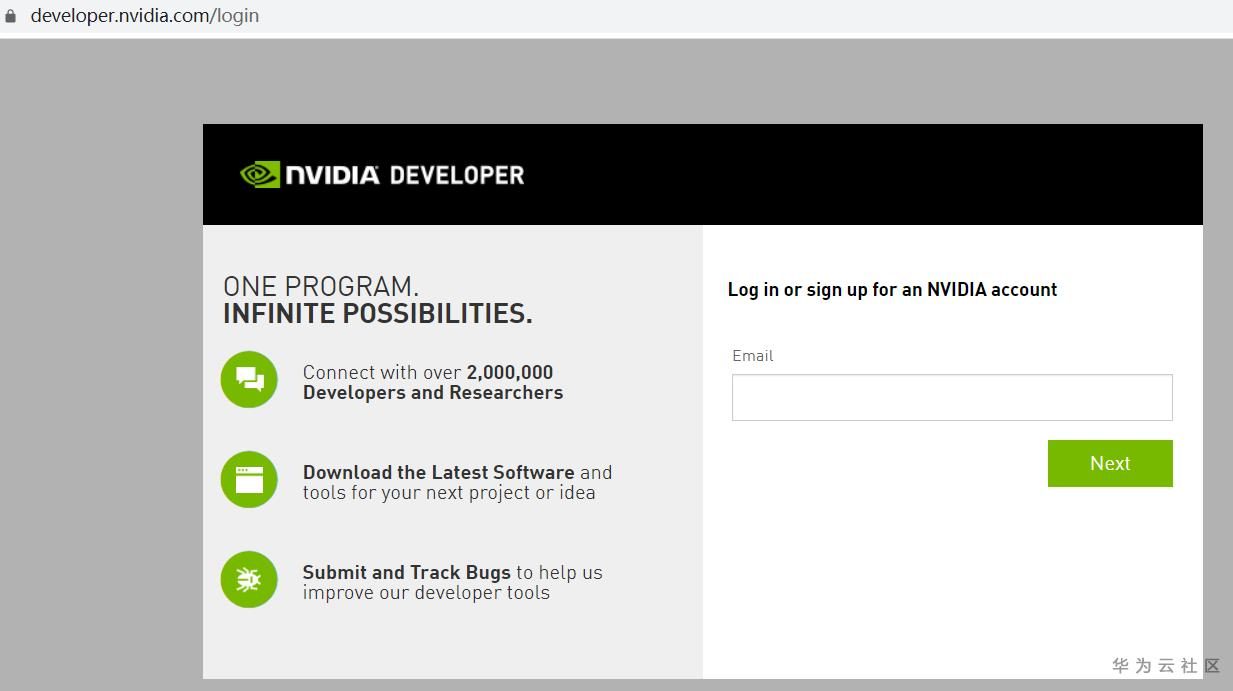Click the 'INFINITE POSSIBILITIES.' headline
1233x691 pixels.
(378, 314)
